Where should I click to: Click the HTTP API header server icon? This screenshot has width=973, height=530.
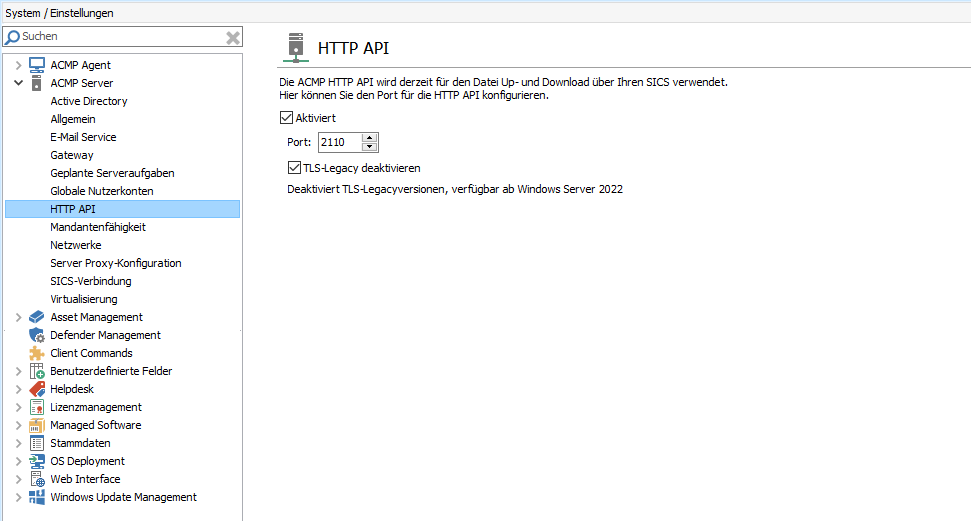click(x=296, y=48)
